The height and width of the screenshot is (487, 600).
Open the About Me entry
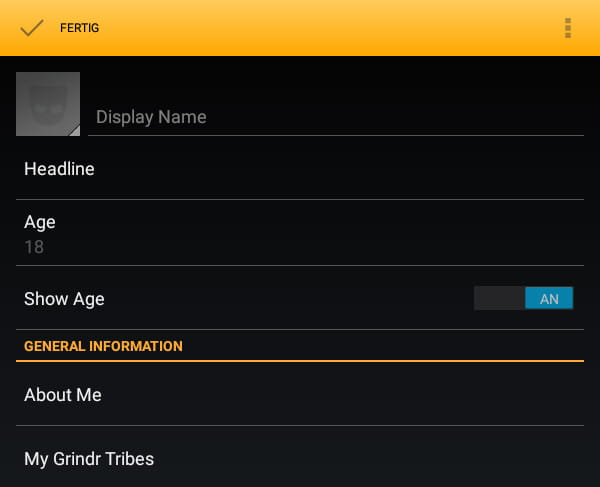(300, 394)
